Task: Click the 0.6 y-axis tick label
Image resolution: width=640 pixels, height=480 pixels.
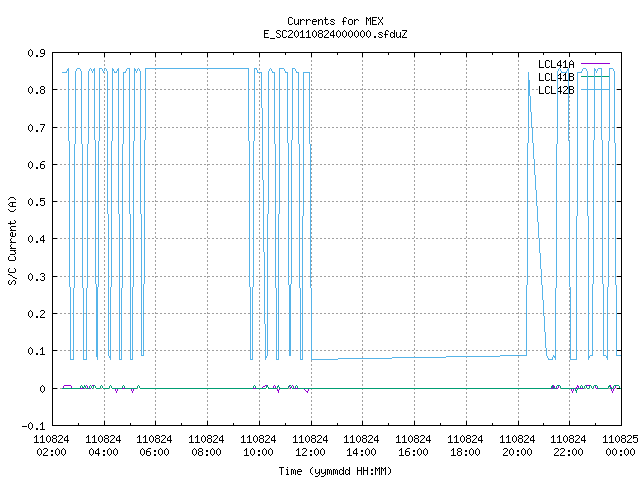Action: click(x=36, y=165)
